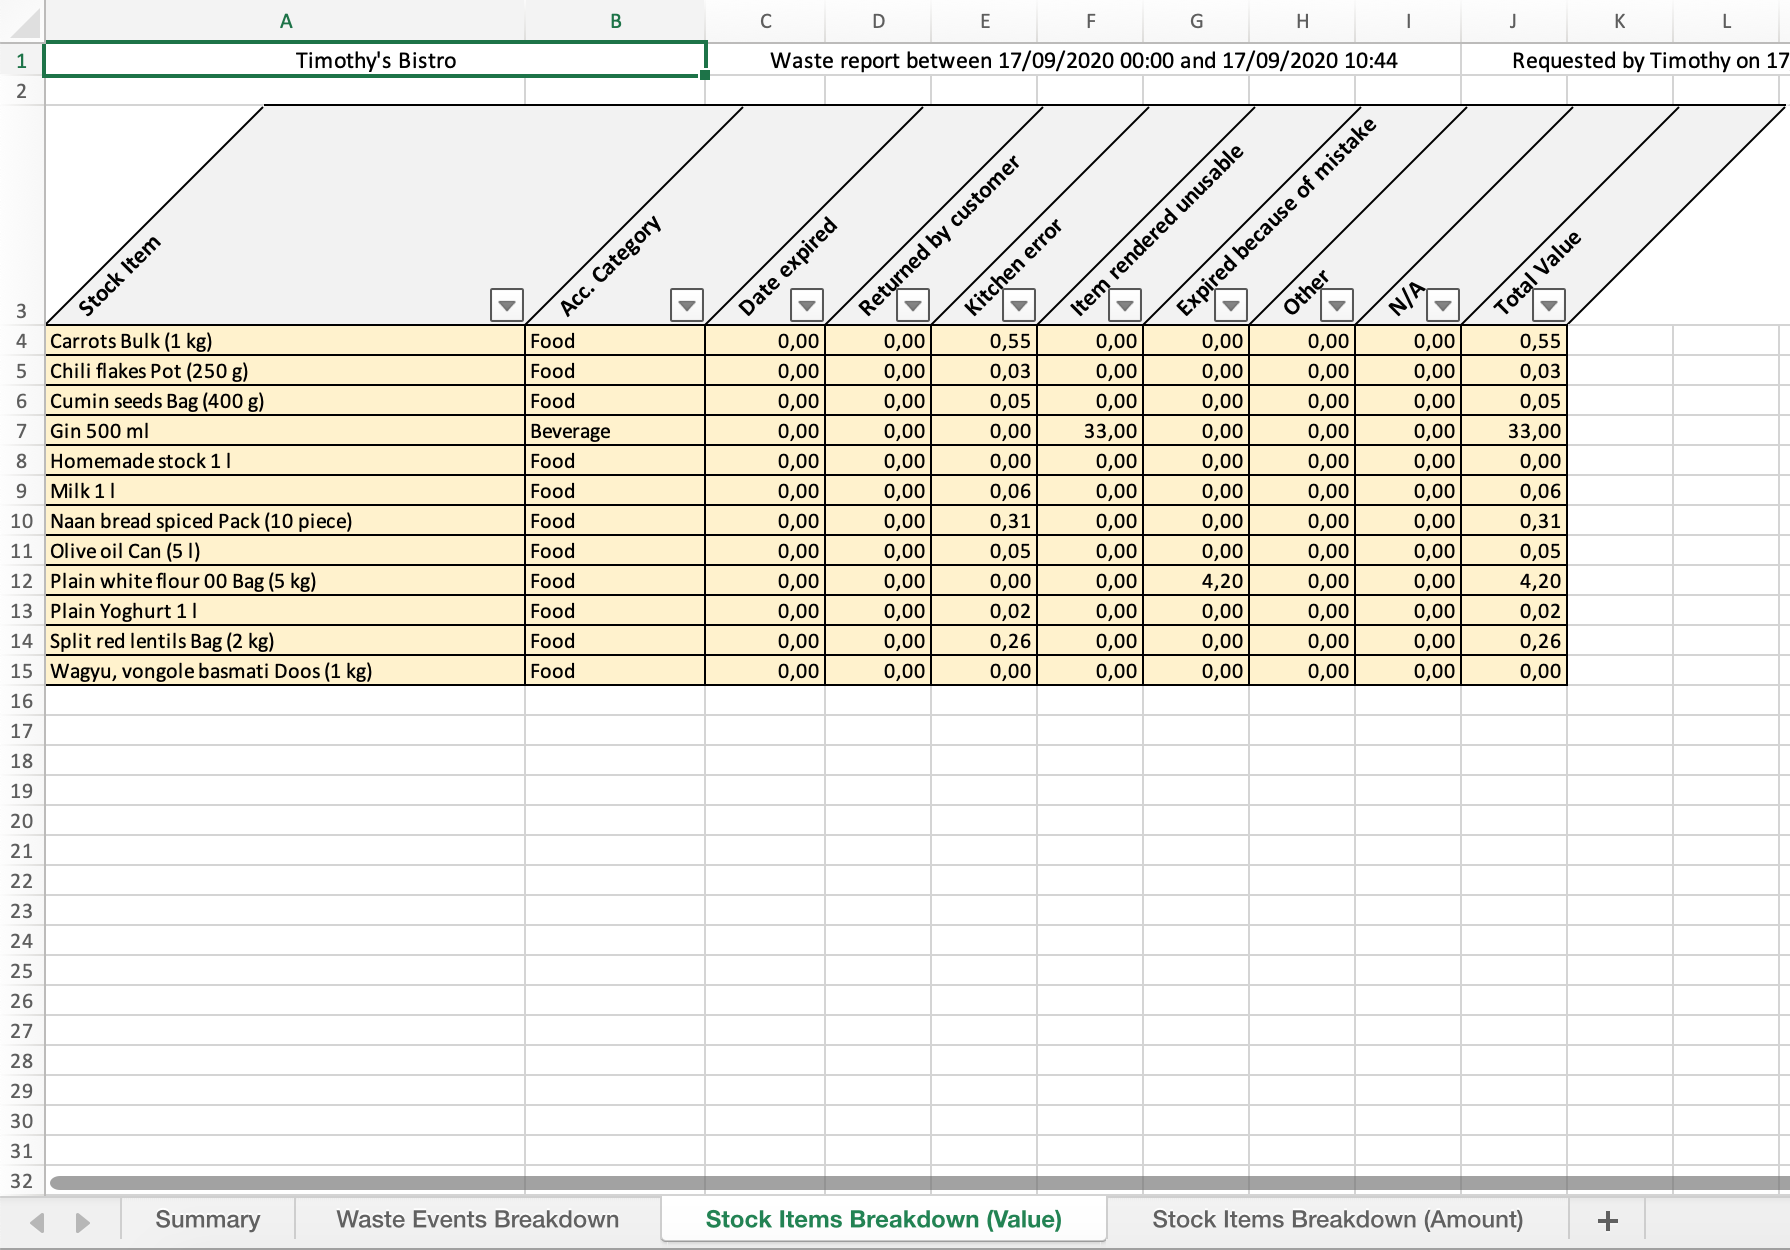Viewport: 1790px width, 1250px height.
Task: Open the Waste Events Breakdown tab
Action: coord(478,1219)
